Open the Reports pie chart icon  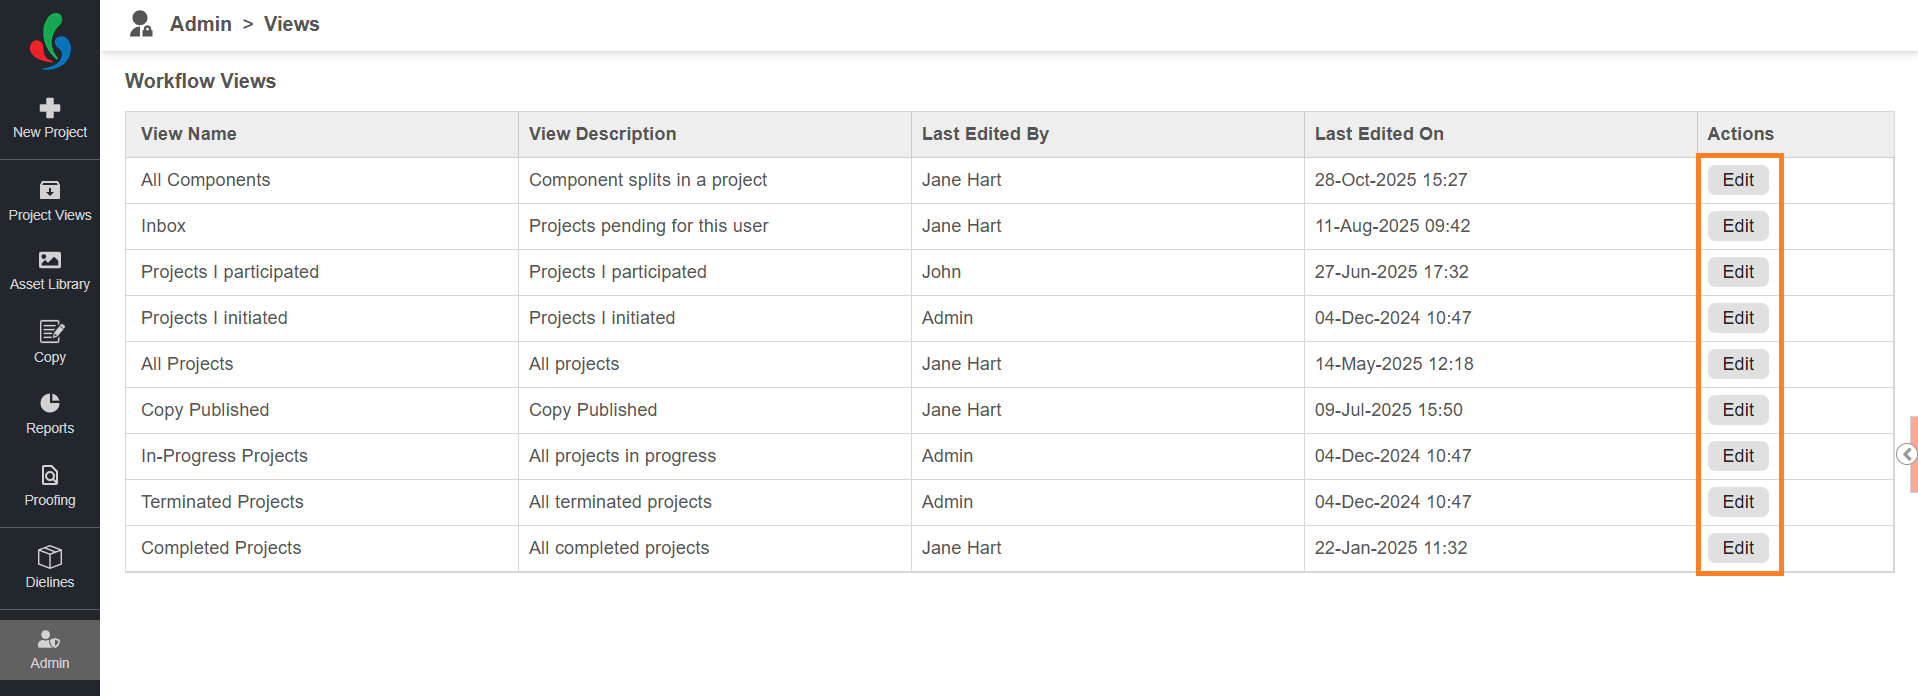coord(50,403)
